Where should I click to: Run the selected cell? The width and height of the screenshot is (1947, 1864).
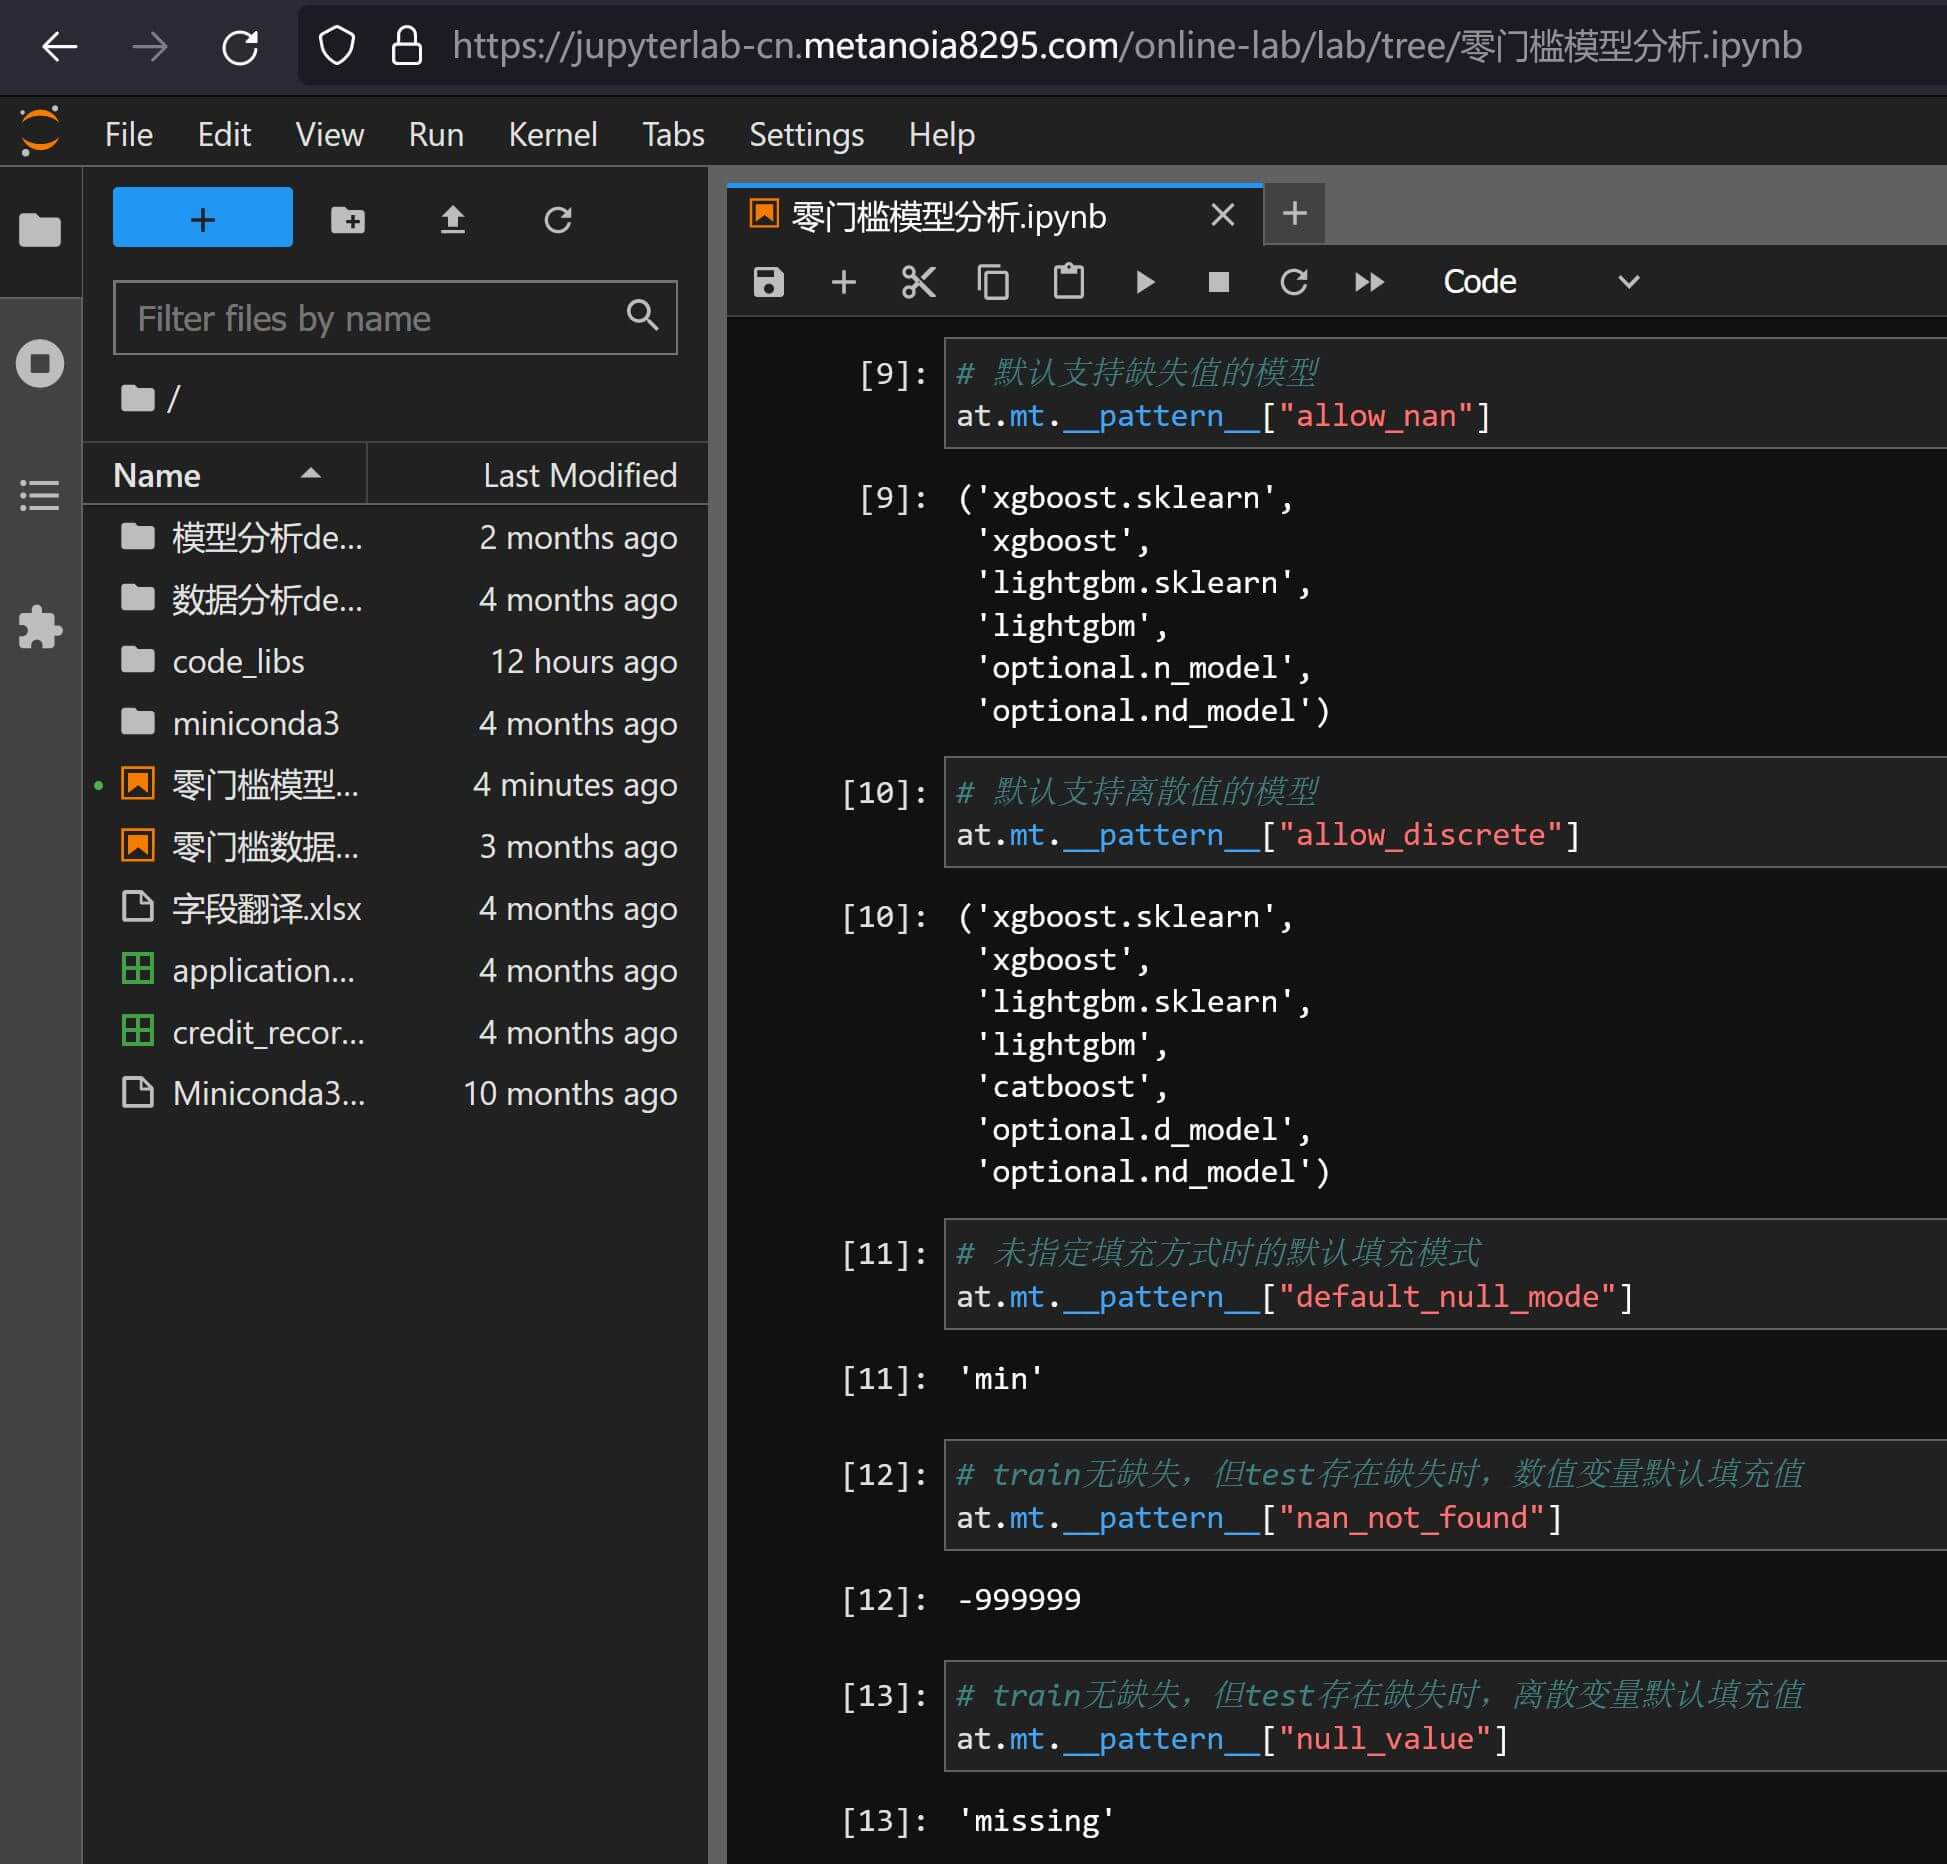(x=1144, y=282)
